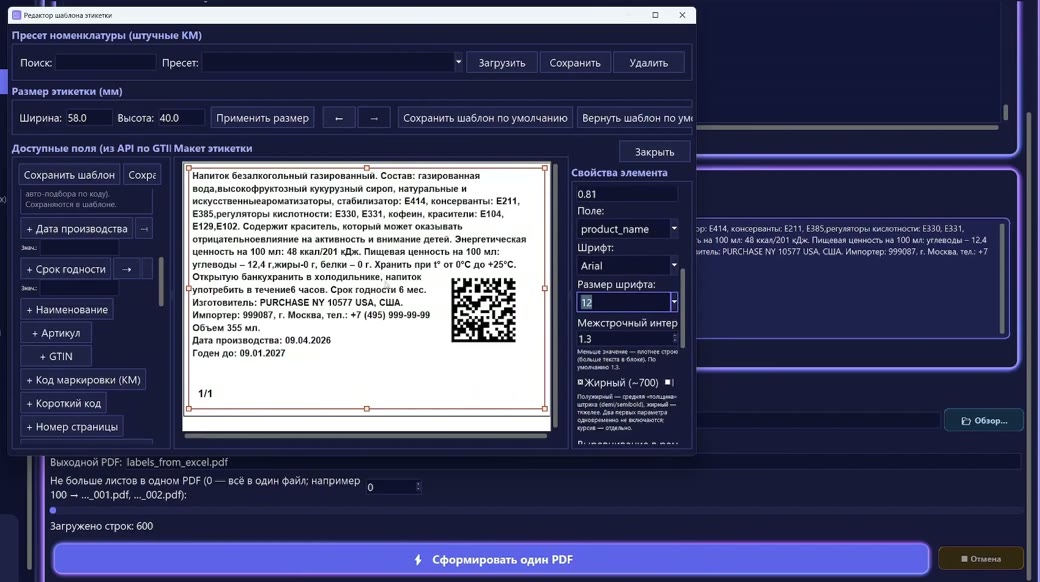Add the Короткий код field
Viewport: 1040px width, 582px height.
(63, 403)
